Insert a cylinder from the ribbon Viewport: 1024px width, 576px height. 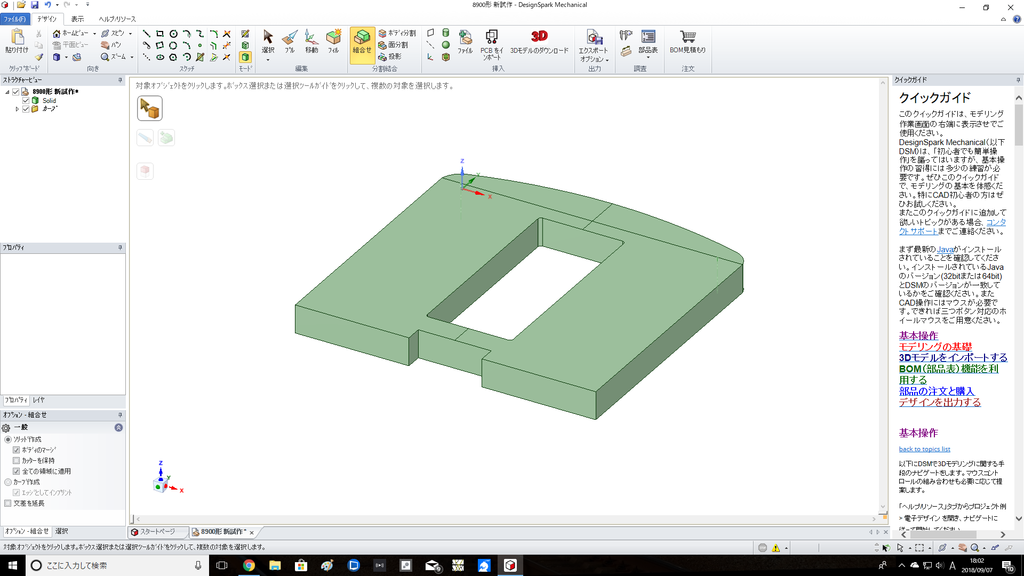[445, 33]
